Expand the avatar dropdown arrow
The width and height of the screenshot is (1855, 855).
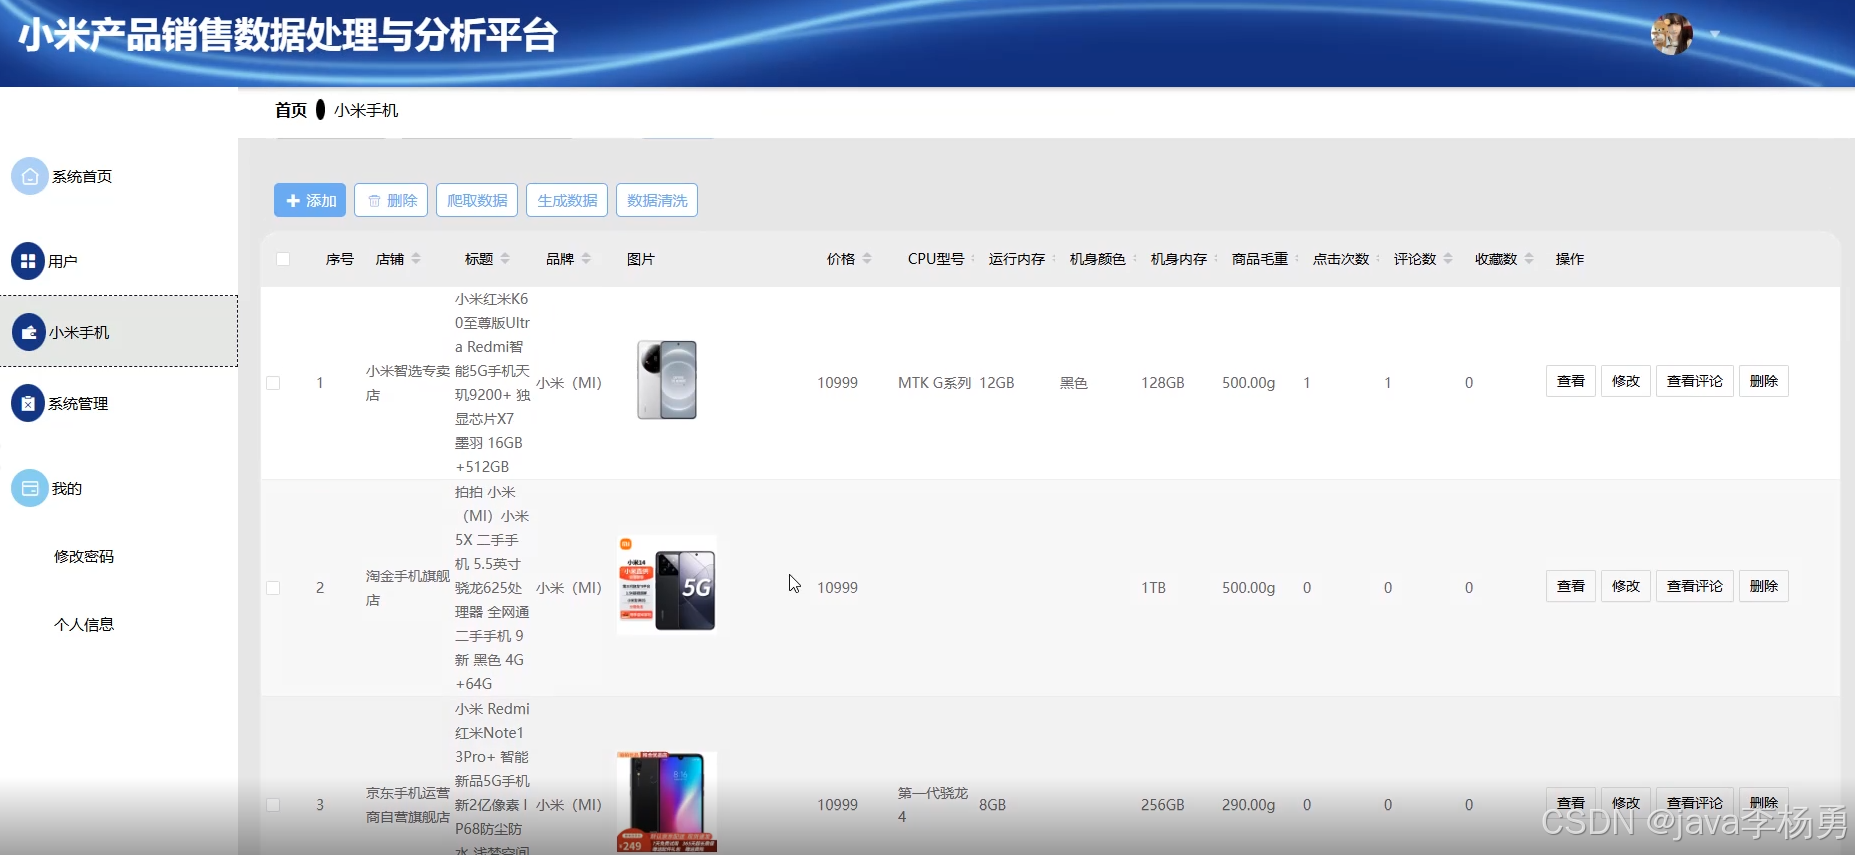pyautogui.click(x=1715, y=34)
